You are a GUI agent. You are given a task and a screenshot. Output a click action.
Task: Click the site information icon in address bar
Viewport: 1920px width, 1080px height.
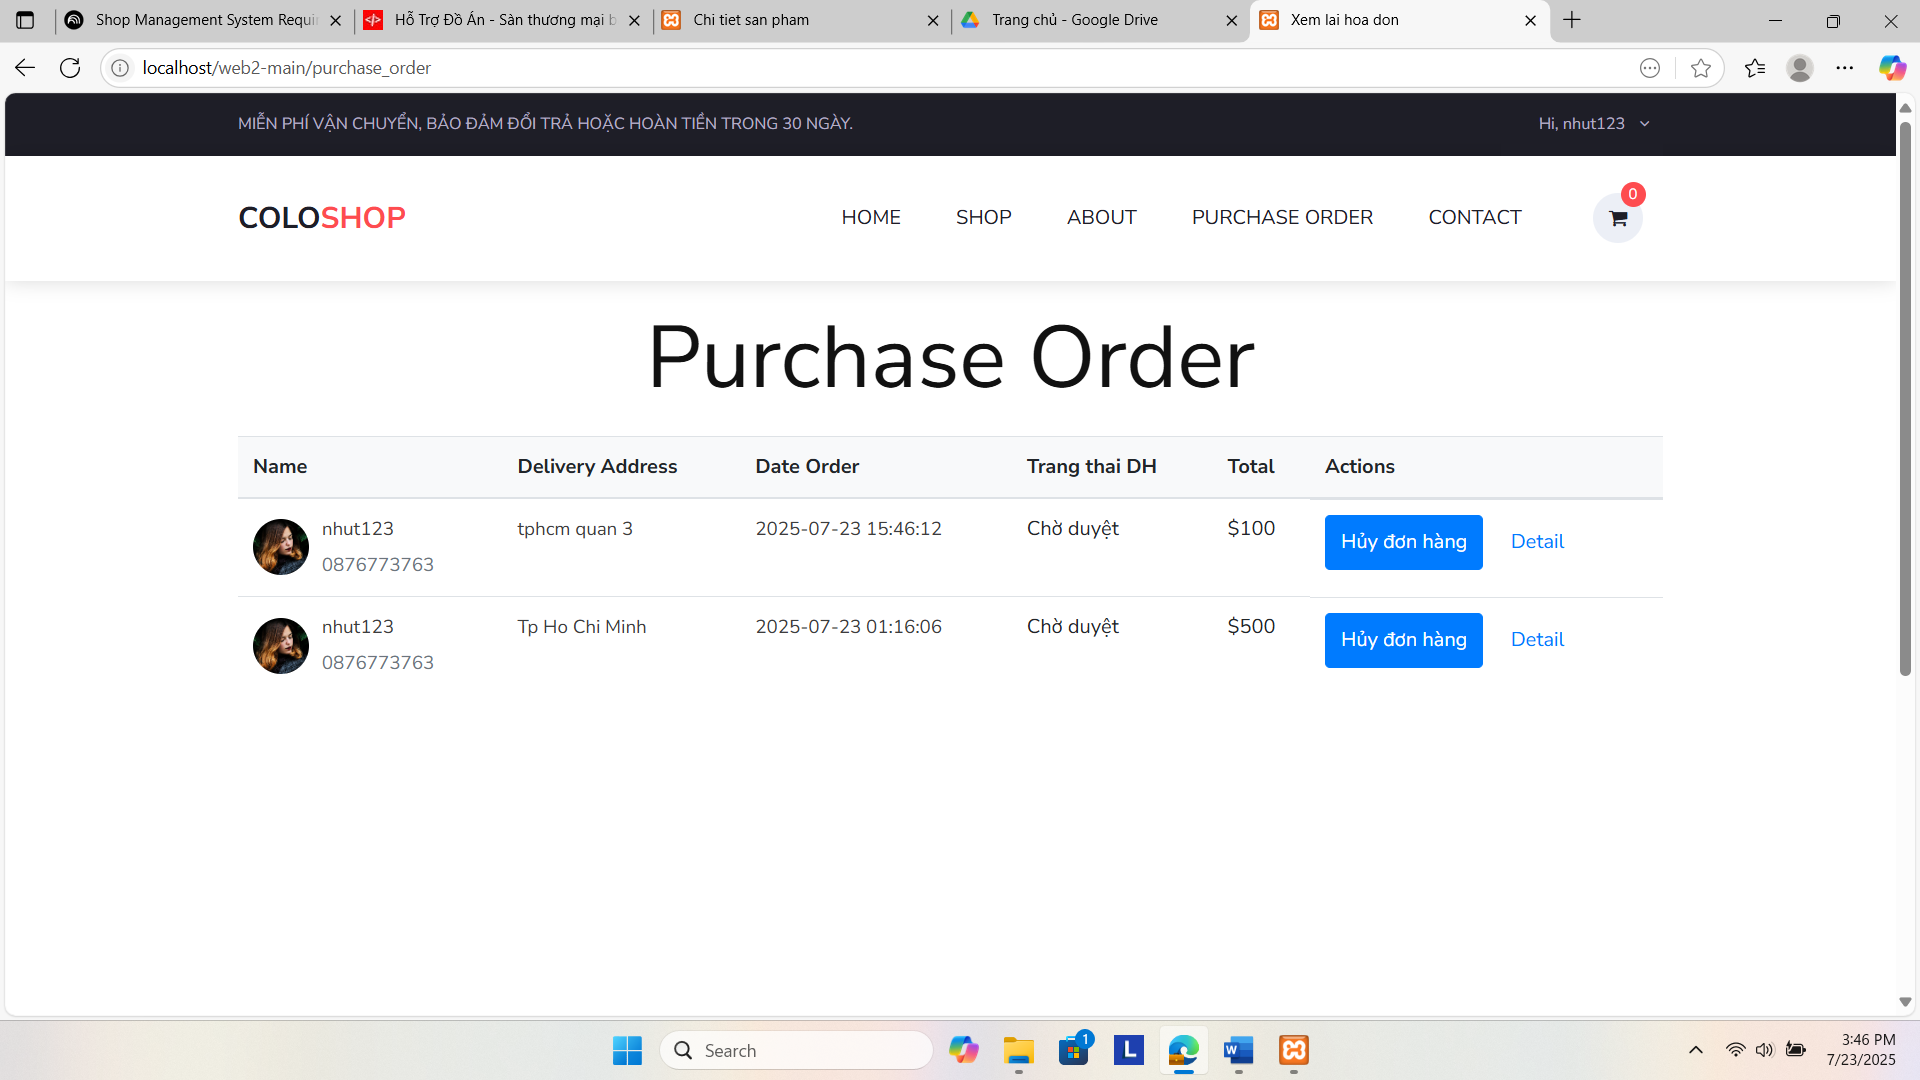tap(120, 68)
